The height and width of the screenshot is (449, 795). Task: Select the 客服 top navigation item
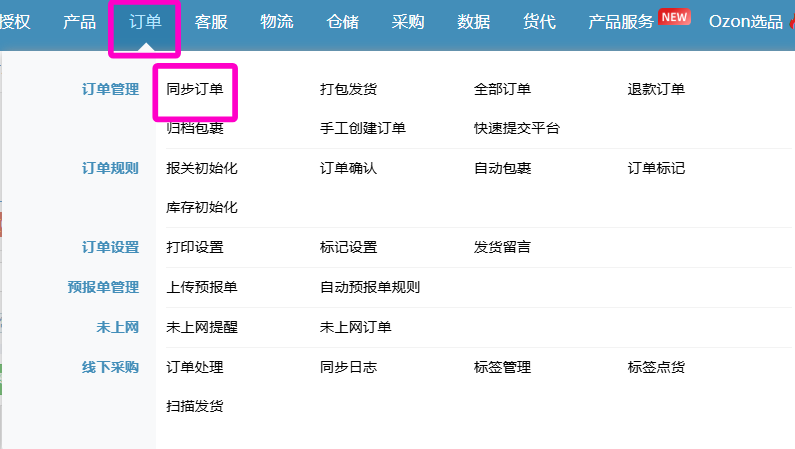pyautogui.click(x=211, y=22)
